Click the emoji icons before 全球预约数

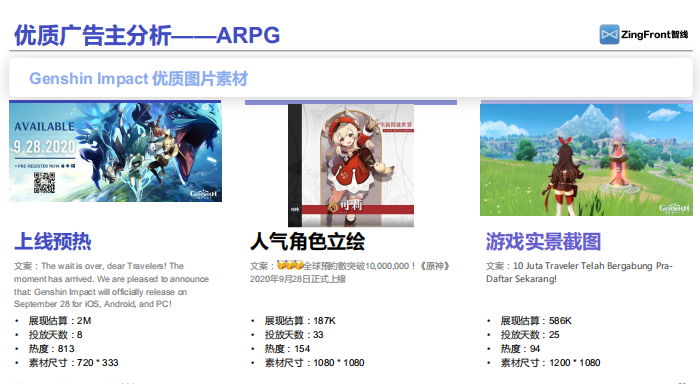pos(290,265)
